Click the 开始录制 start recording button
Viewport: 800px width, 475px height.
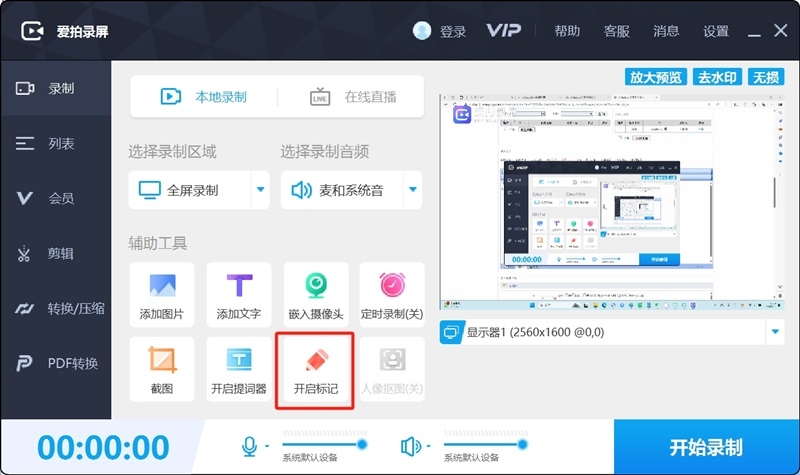click(706, 447)
